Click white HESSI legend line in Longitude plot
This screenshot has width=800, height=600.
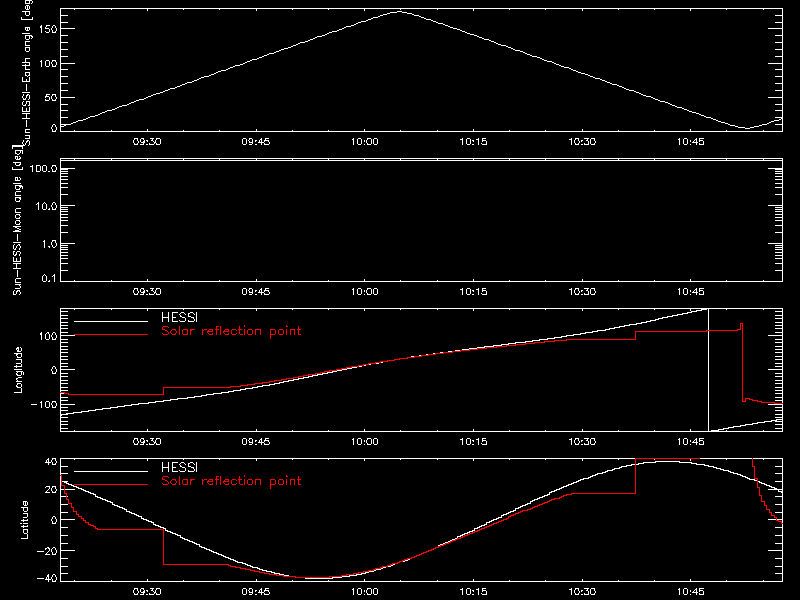[111, 321]
